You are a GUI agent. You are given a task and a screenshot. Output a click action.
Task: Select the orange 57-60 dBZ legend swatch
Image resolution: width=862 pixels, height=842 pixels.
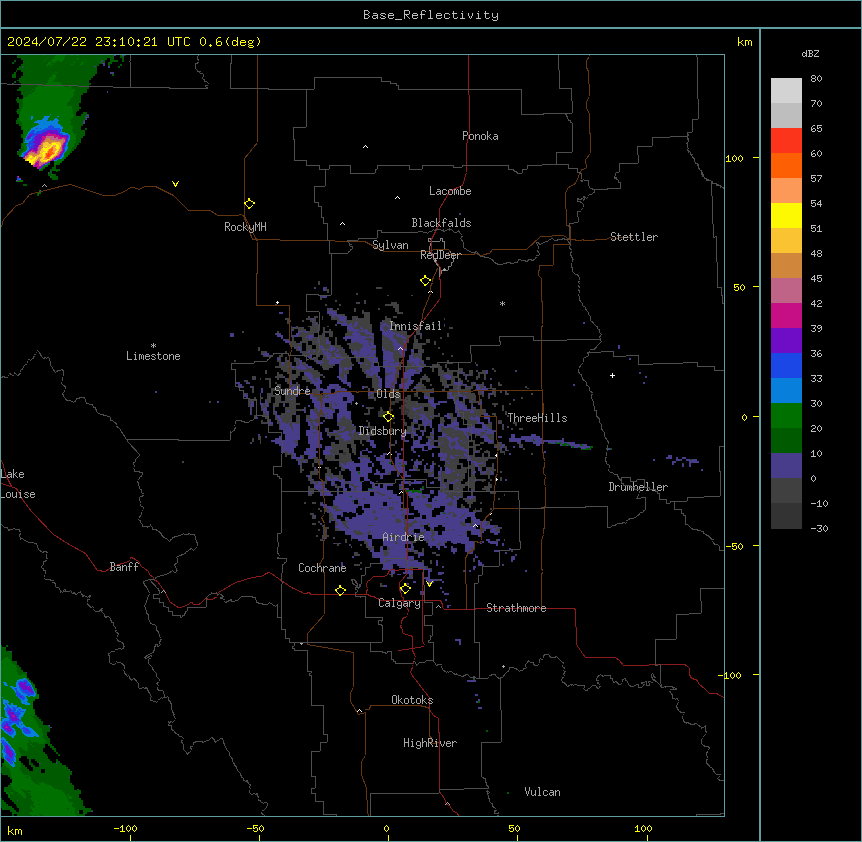[x=786, y=165]
